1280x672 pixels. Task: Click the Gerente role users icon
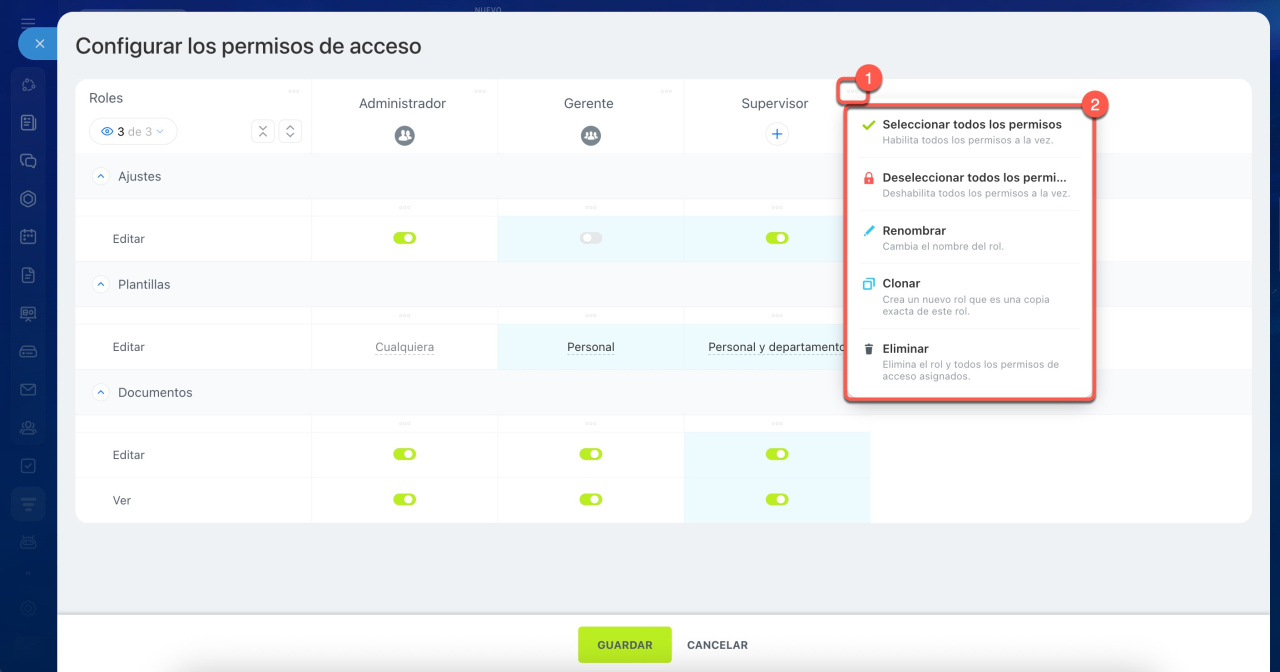point(591,135)
